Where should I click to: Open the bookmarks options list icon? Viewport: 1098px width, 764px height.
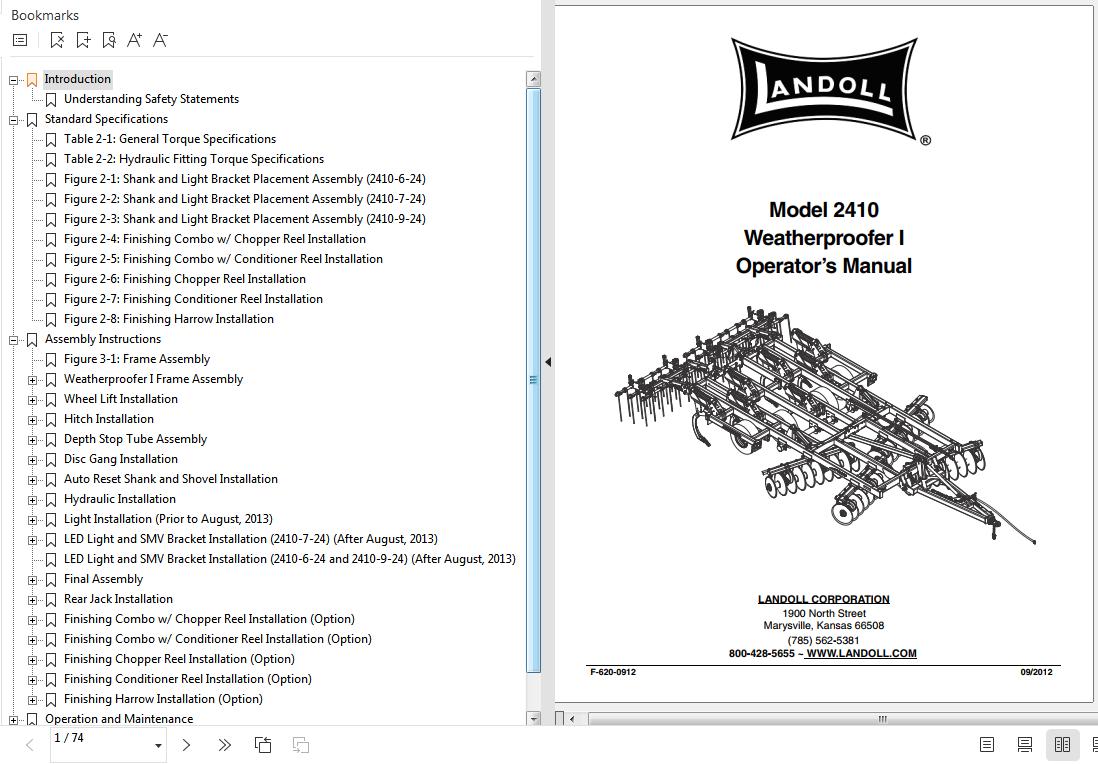click(x=20, y=40)
